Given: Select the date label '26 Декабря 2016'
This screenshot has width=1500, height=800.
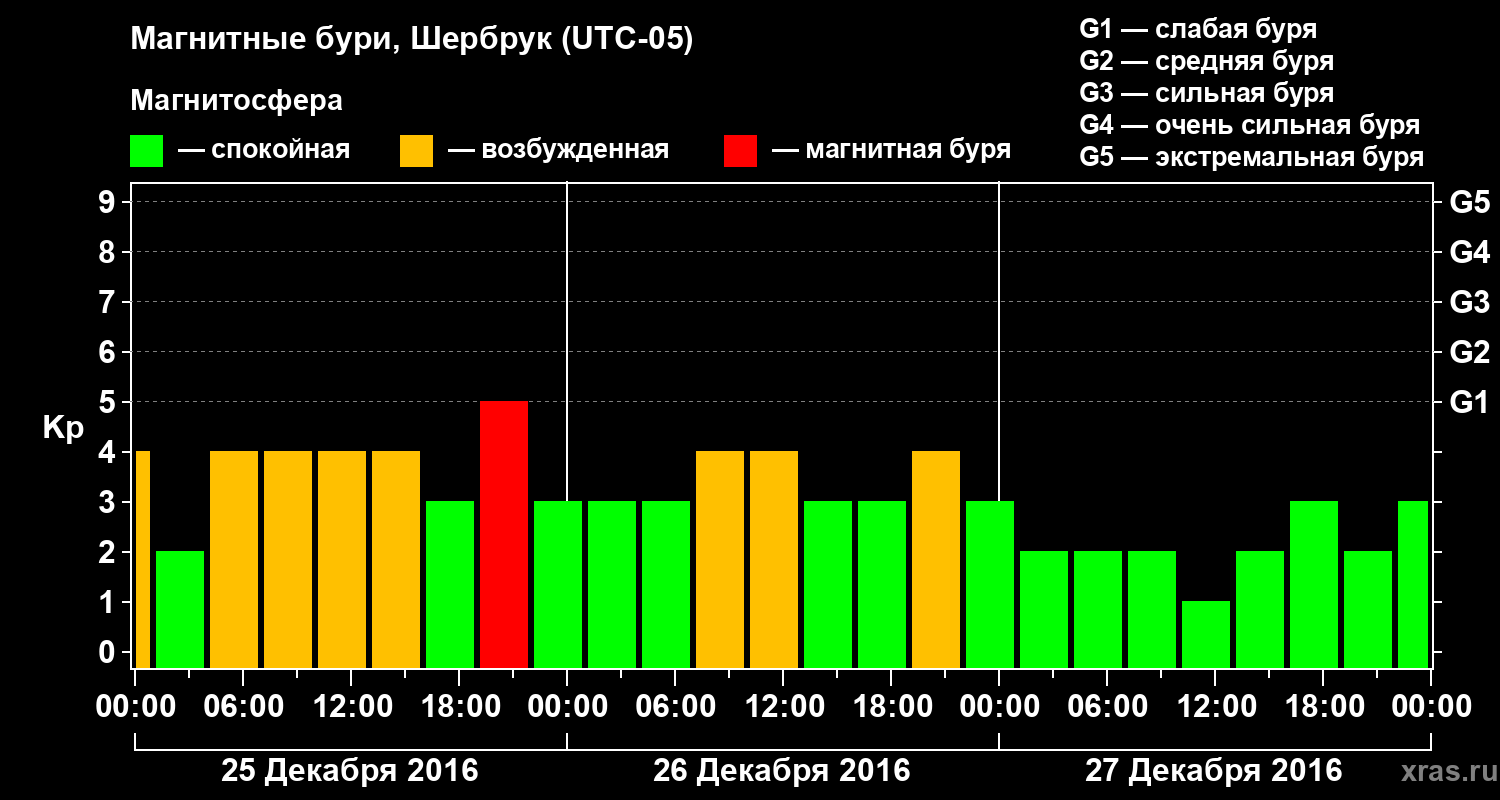Looking at the screenshot, I should pyautogui.click(x=782, y=771).
